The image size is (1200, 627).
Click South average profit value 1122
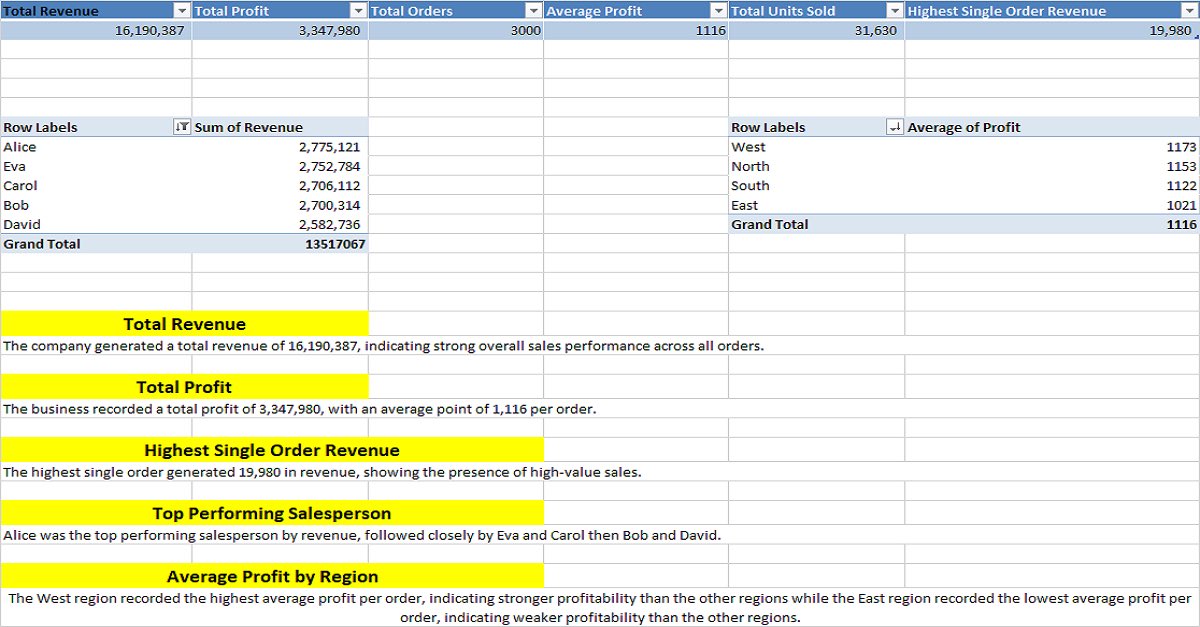[x=1052, y=186]
